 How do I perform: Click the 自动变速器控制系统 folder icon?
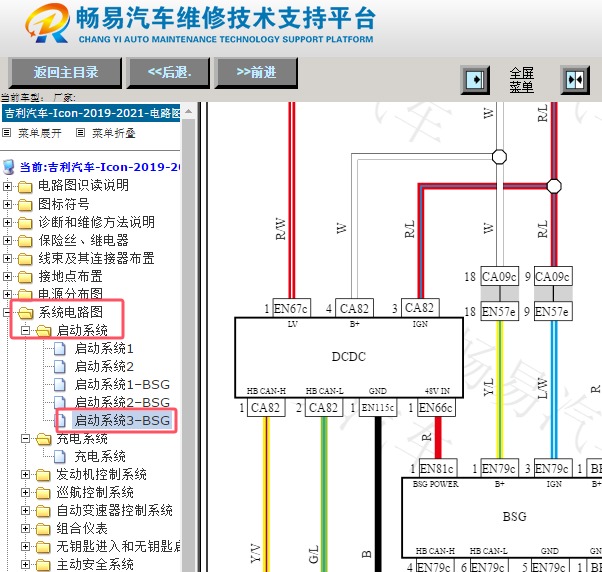tap(43, 511)
